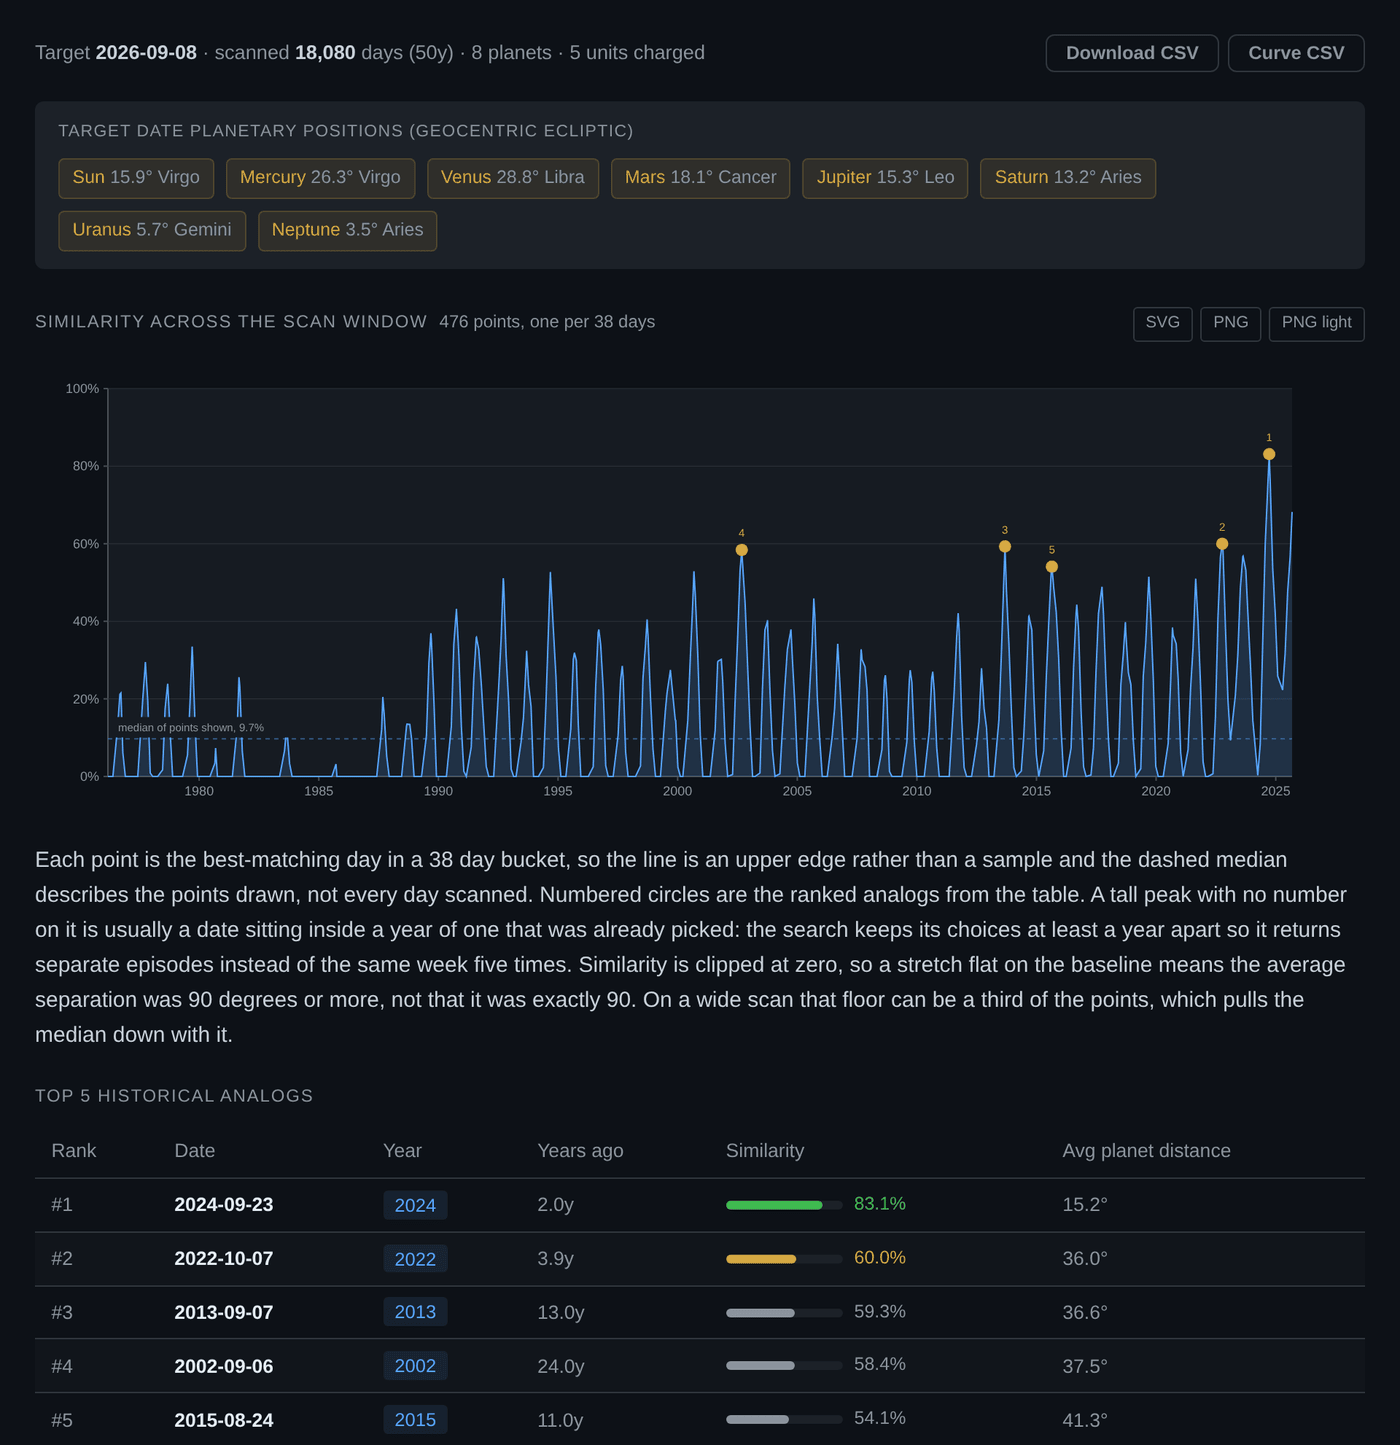Click the similarity bar for 59.3%
The height and width of the screenshot is (1445, 1400).
point(784,1312)
